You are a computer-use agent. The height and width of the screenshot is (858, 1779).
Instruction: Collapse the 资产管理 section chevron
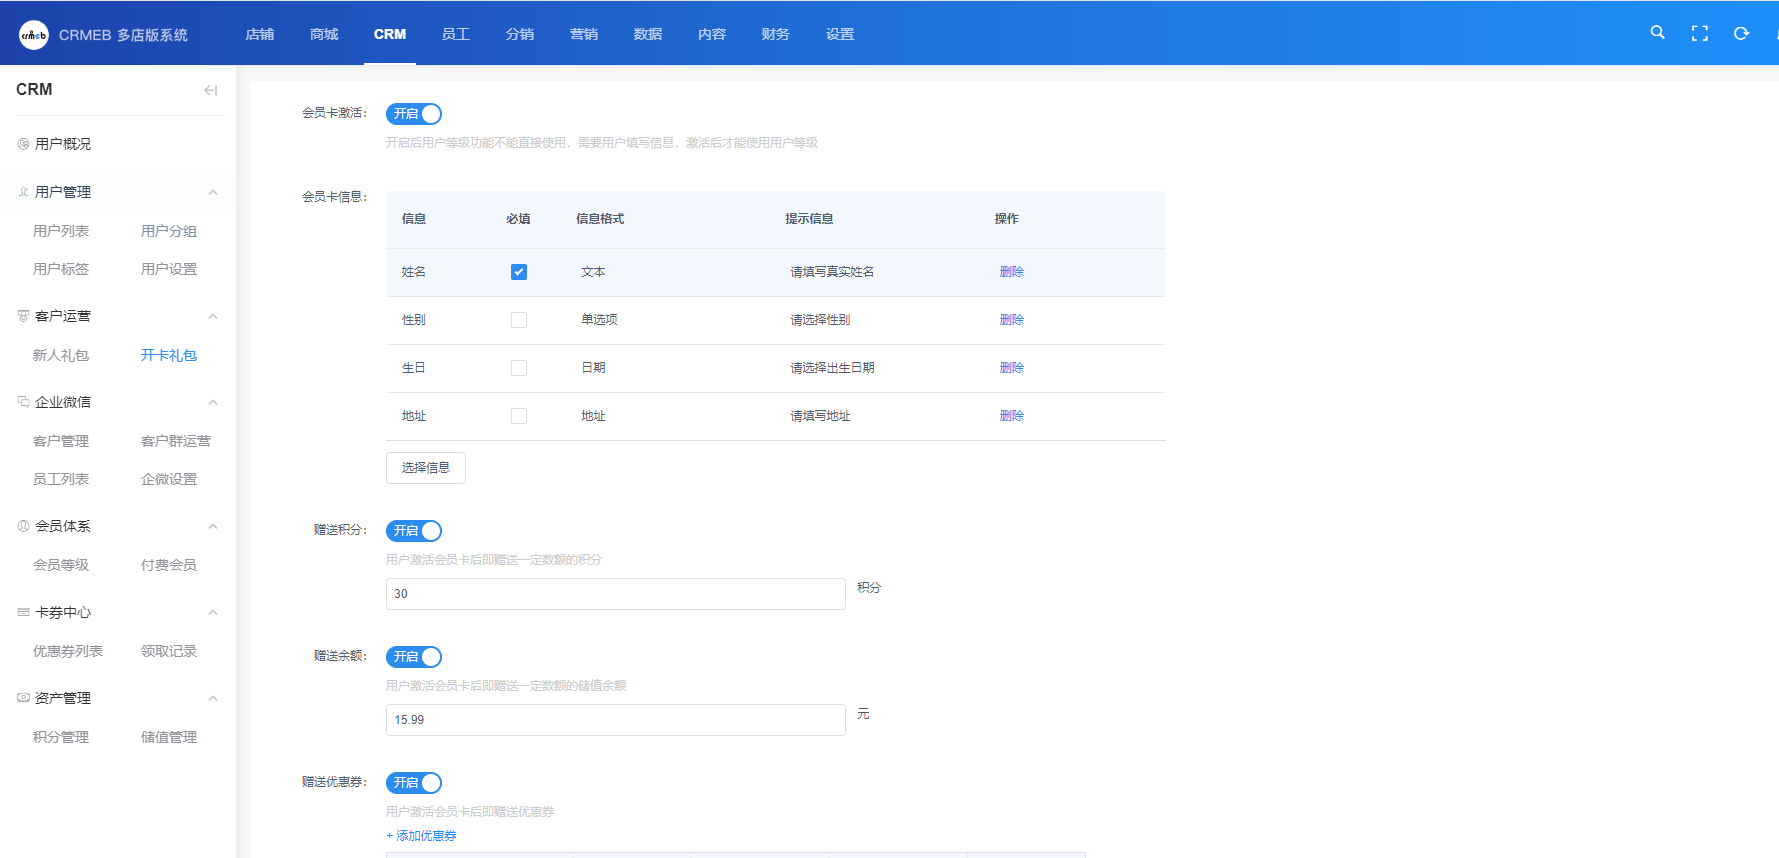pyautogui.click(x=212, y=698)
